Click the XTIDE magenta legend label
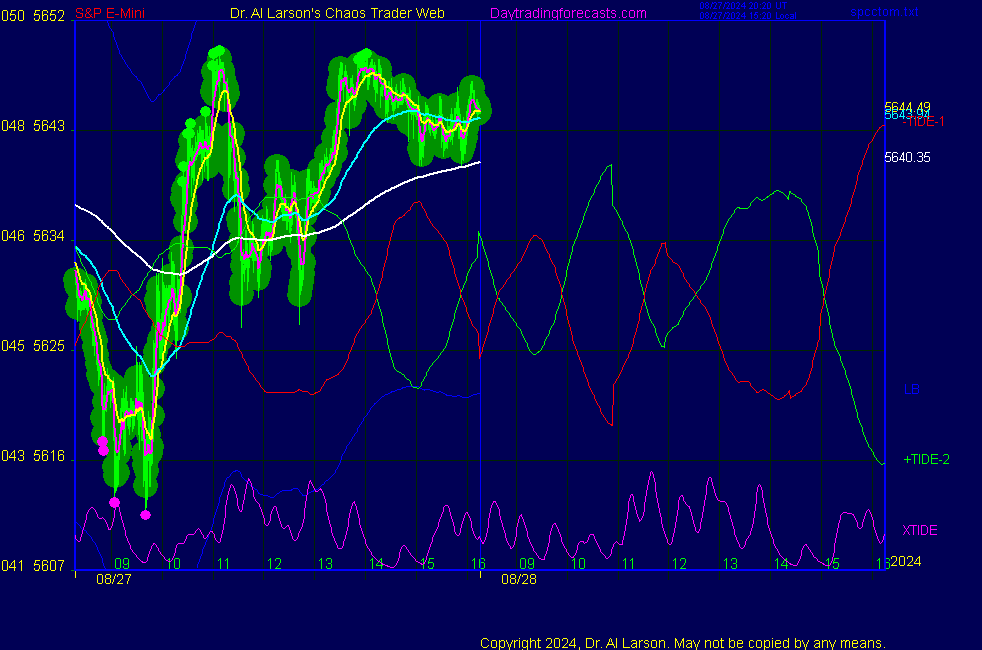982x650 pixels. (920, 530)
